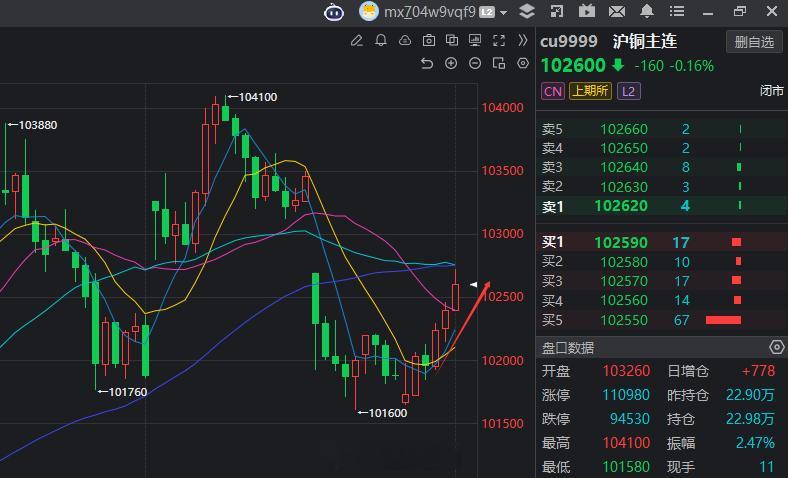Open the robot assistant icon
The width and height of the screenshot is (788, 478).
[334, 12]
